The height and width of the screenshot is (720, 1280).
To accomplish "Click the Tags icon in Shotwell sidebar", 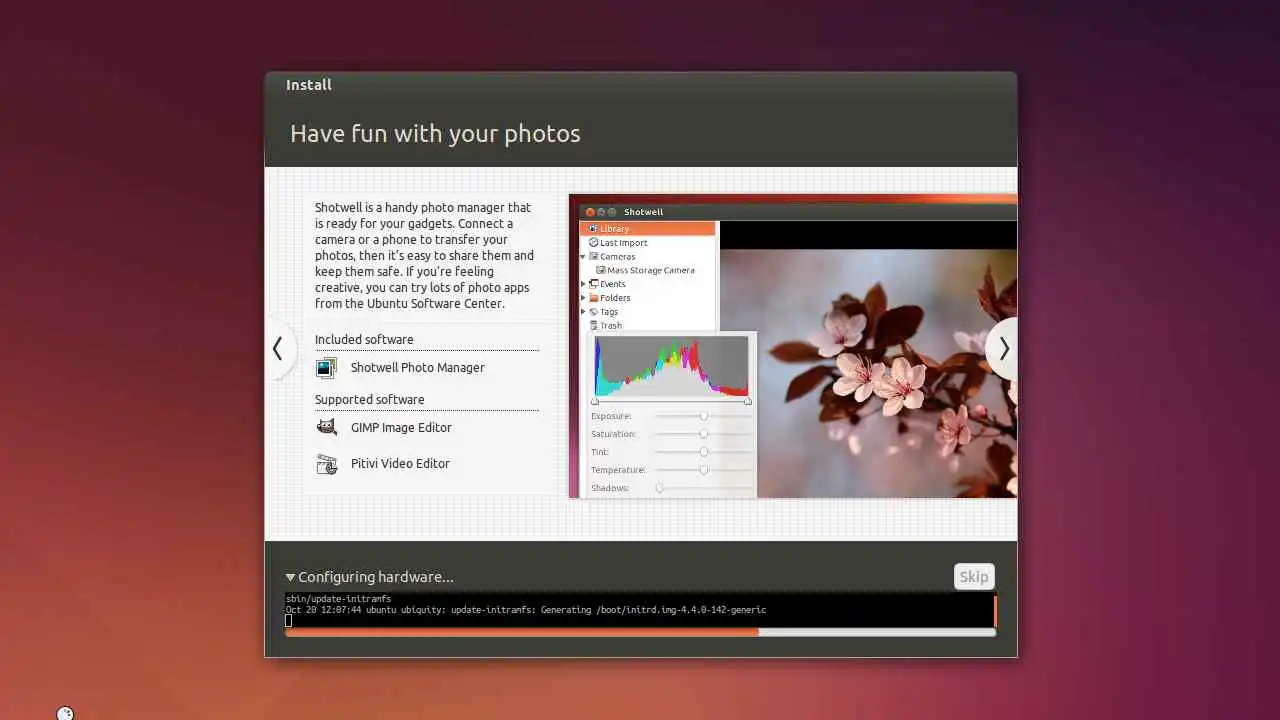I will 593,312.
